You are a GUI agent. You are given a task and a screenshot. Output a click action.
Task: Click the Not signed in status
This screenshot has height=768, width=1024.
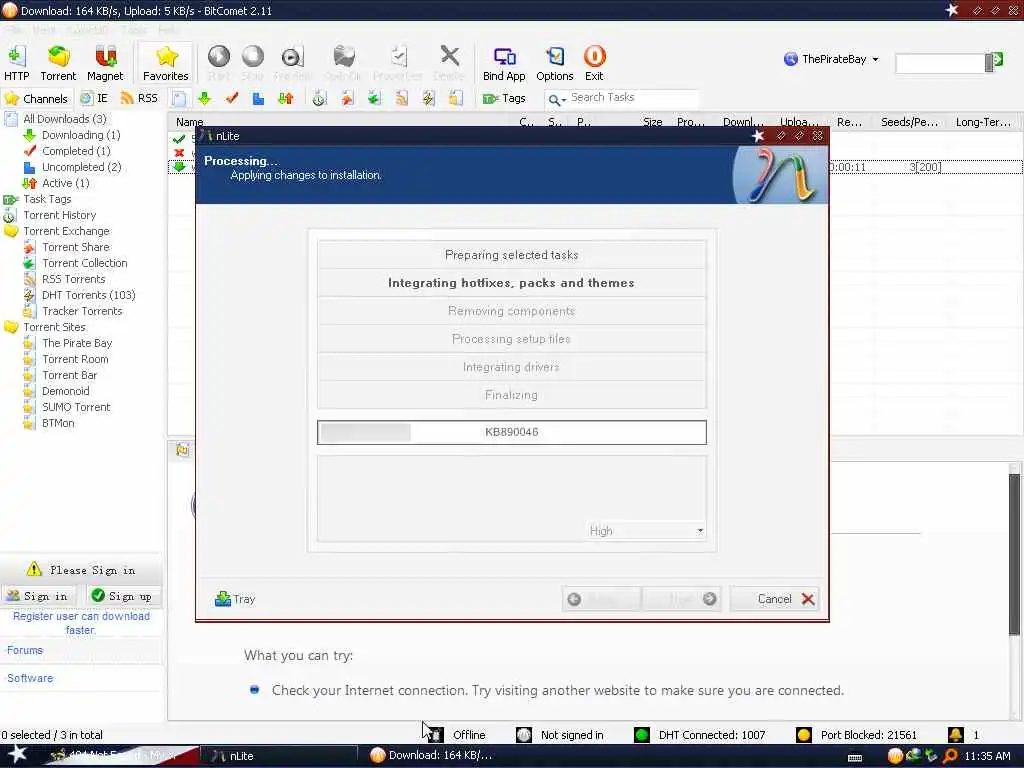point(560,735)
